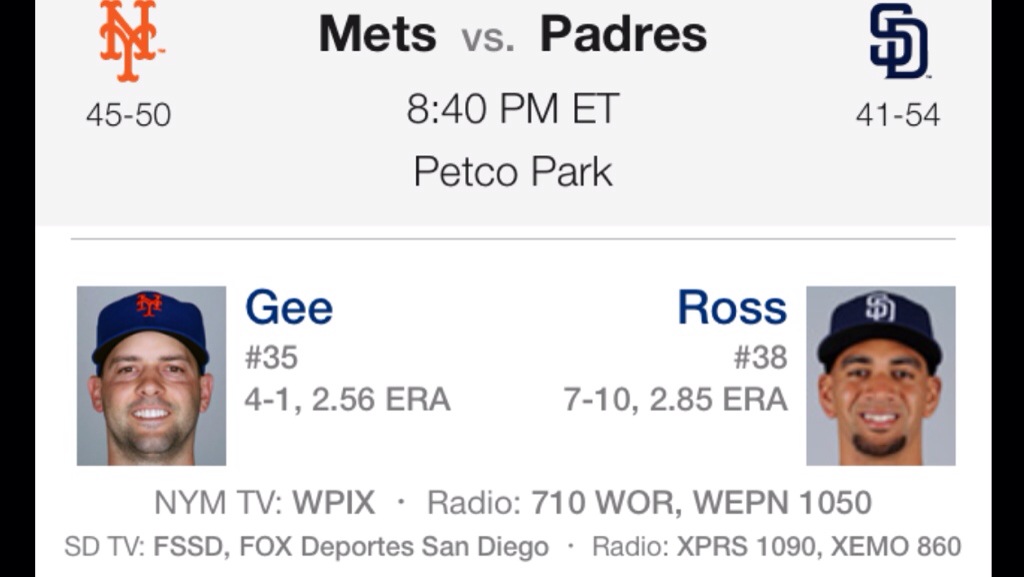The height and width of the screenshot is (577, 1024).
Task: Select Ross's 7-10, 2.85 ERA stat line
Action: (x=675, y=400)
